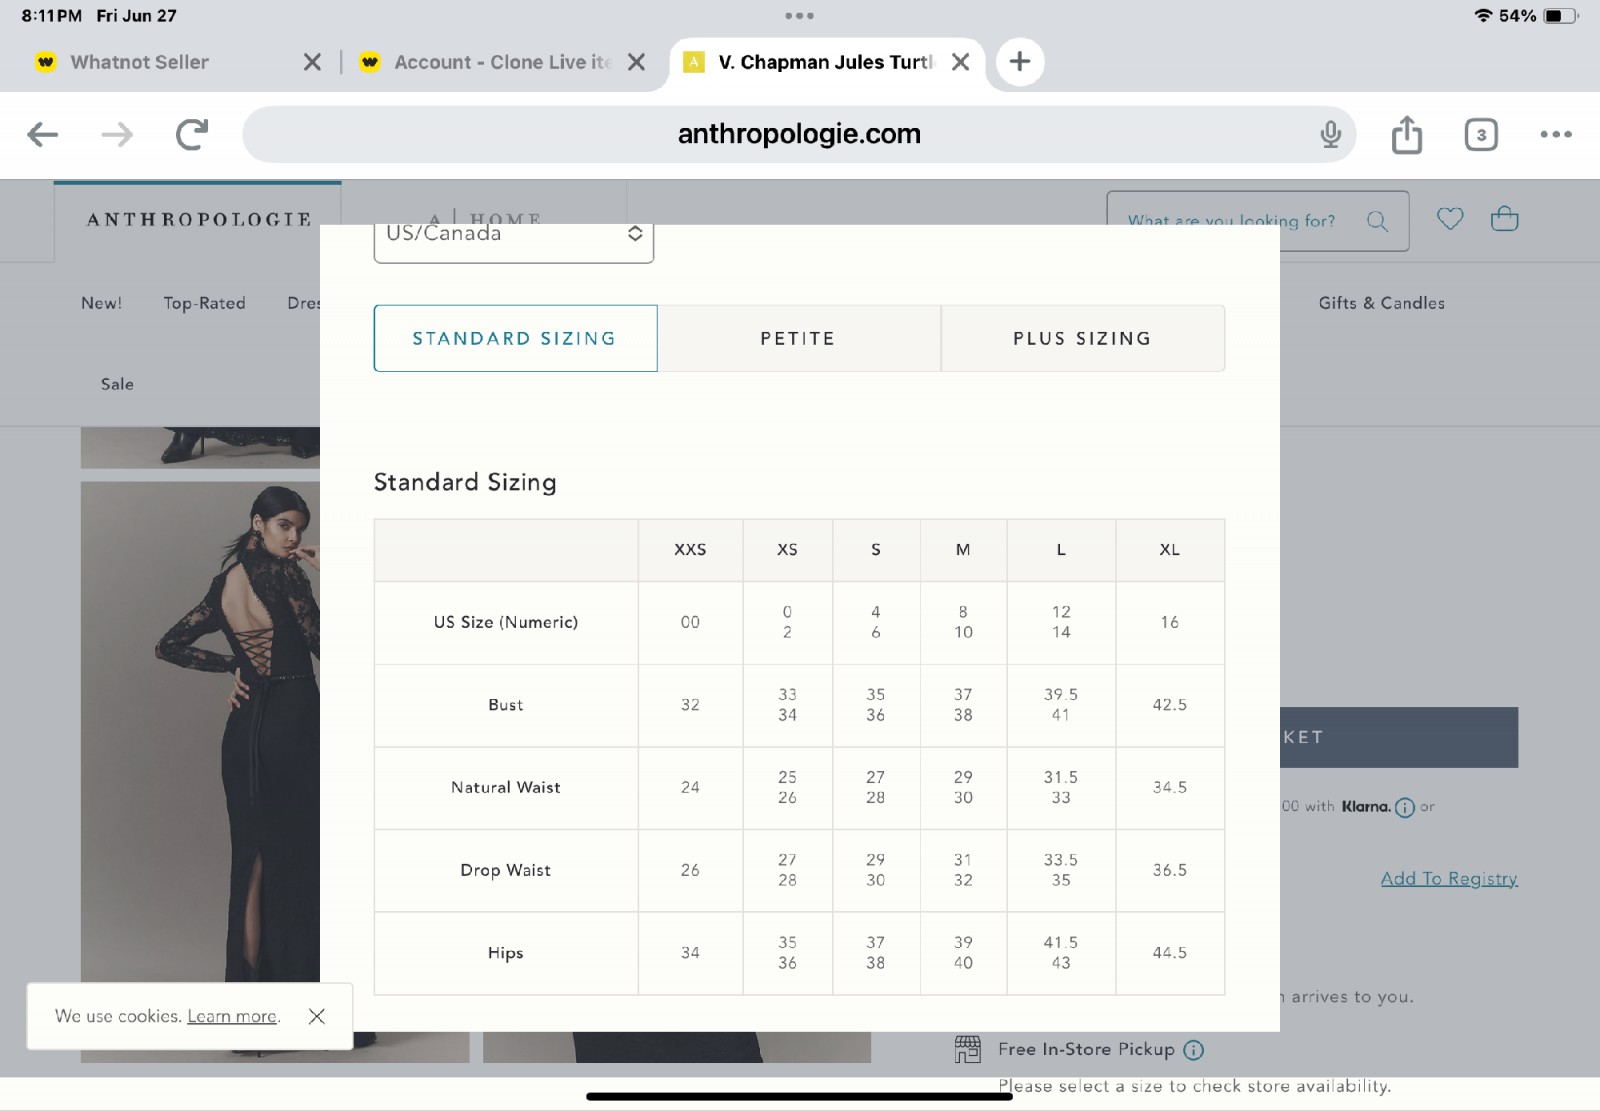Switch to the Whatnot Seller tab
This screenshot has height=1111, width=1600.
[x=139, y=62]
